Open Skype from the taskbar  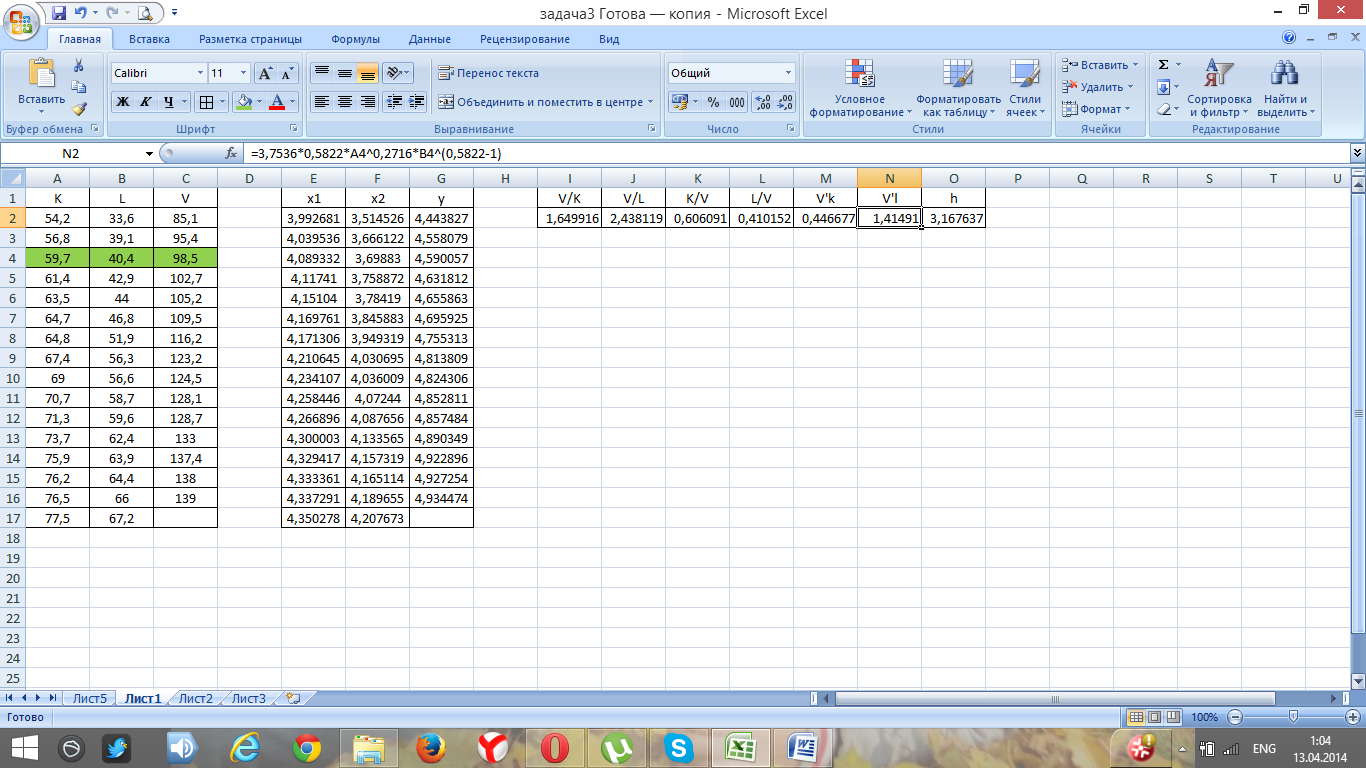[x=678, y=748]
